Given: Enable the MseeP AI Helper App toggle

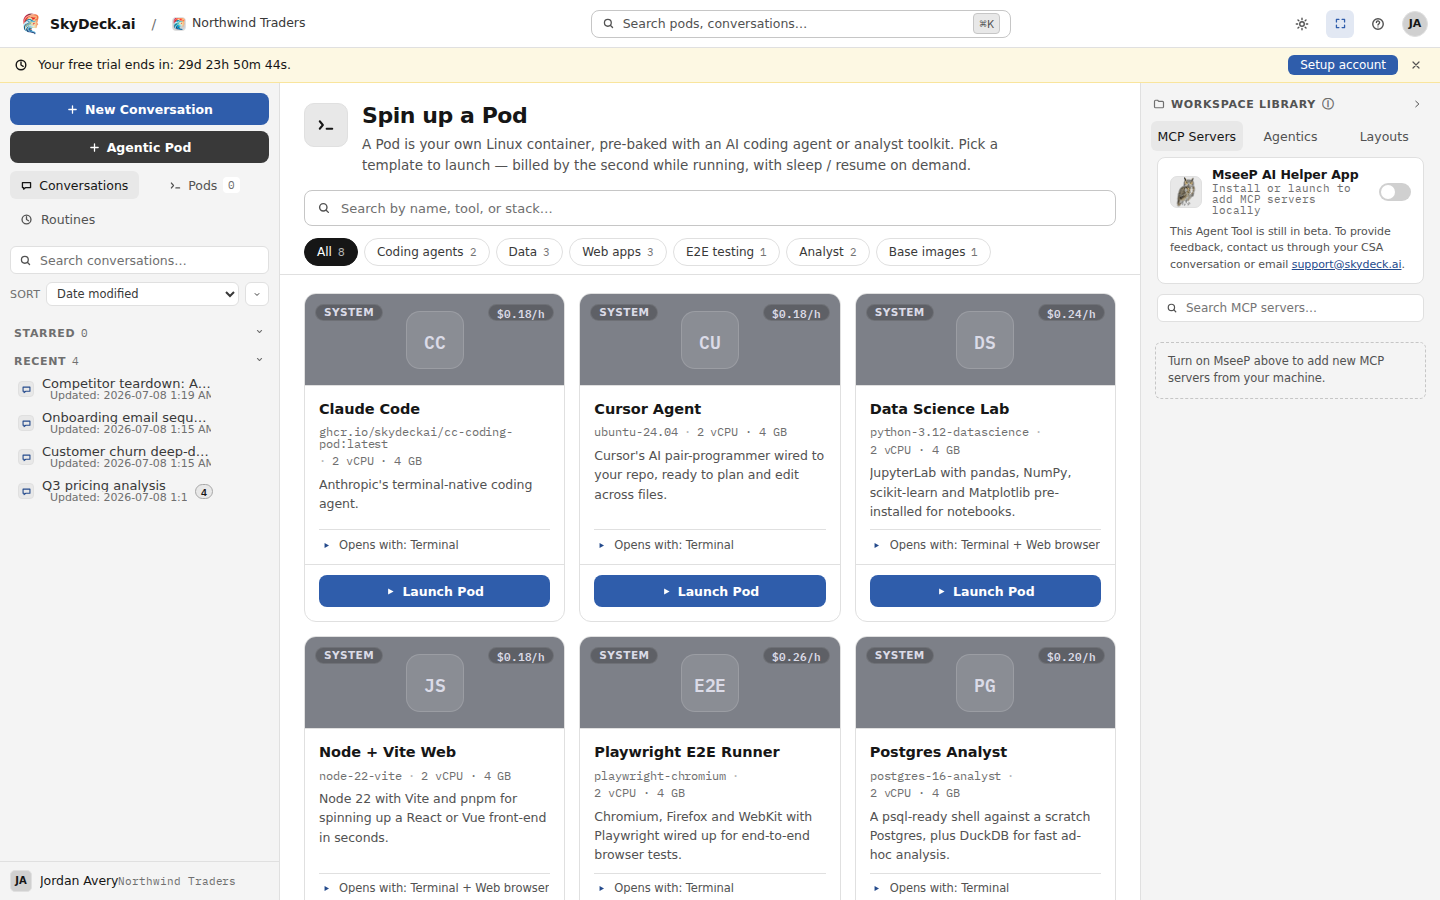Looking at the screenshot, I should coord(1394,192).
